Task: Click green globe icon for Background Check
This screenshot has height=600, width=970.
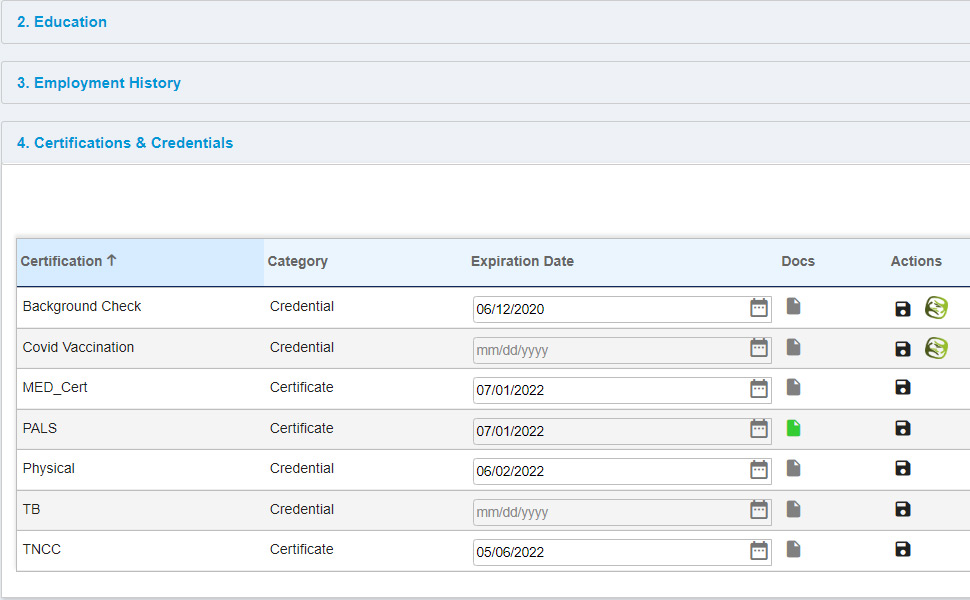Action: (936, 307)
